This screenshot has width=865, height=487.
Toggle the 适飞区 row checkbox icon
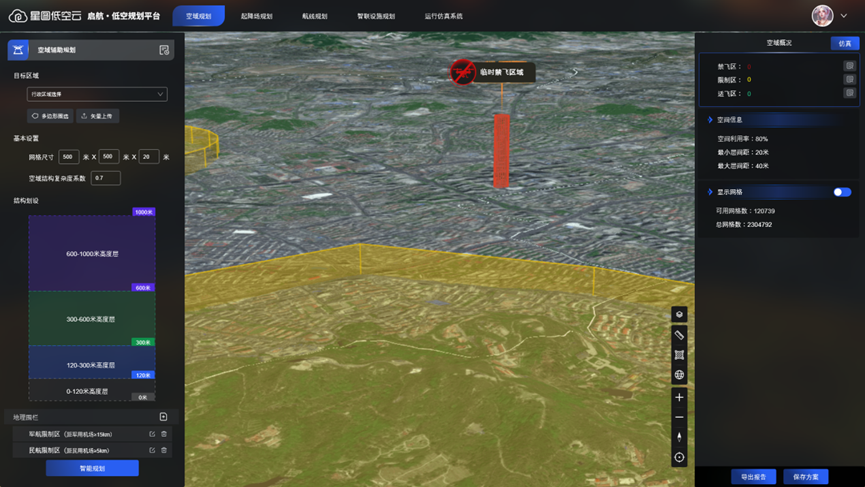(x=849, y=93)
